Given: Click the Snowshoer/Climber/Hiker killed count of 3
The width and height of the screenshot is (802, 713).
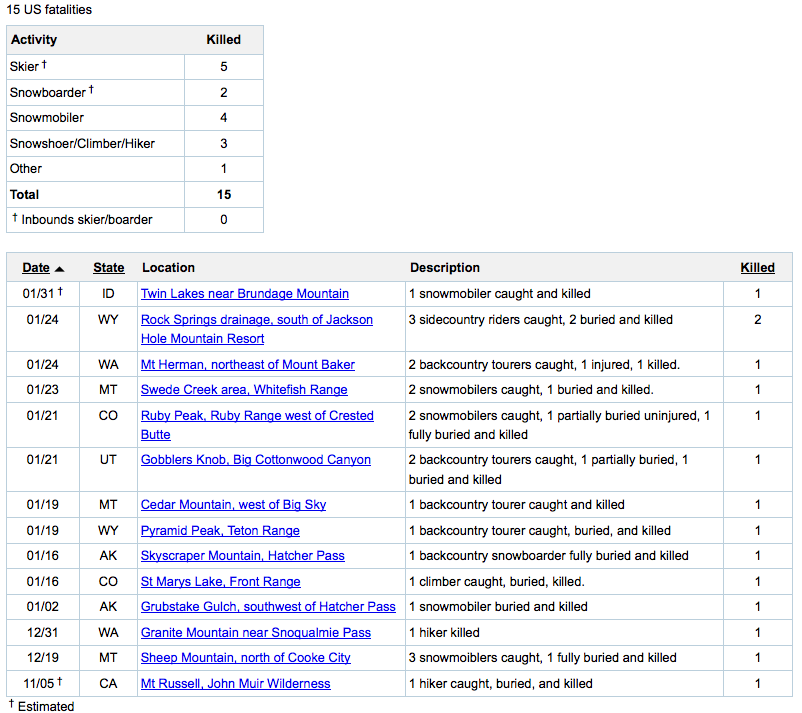Looking at the screenshot, I should tap(224, 144).
